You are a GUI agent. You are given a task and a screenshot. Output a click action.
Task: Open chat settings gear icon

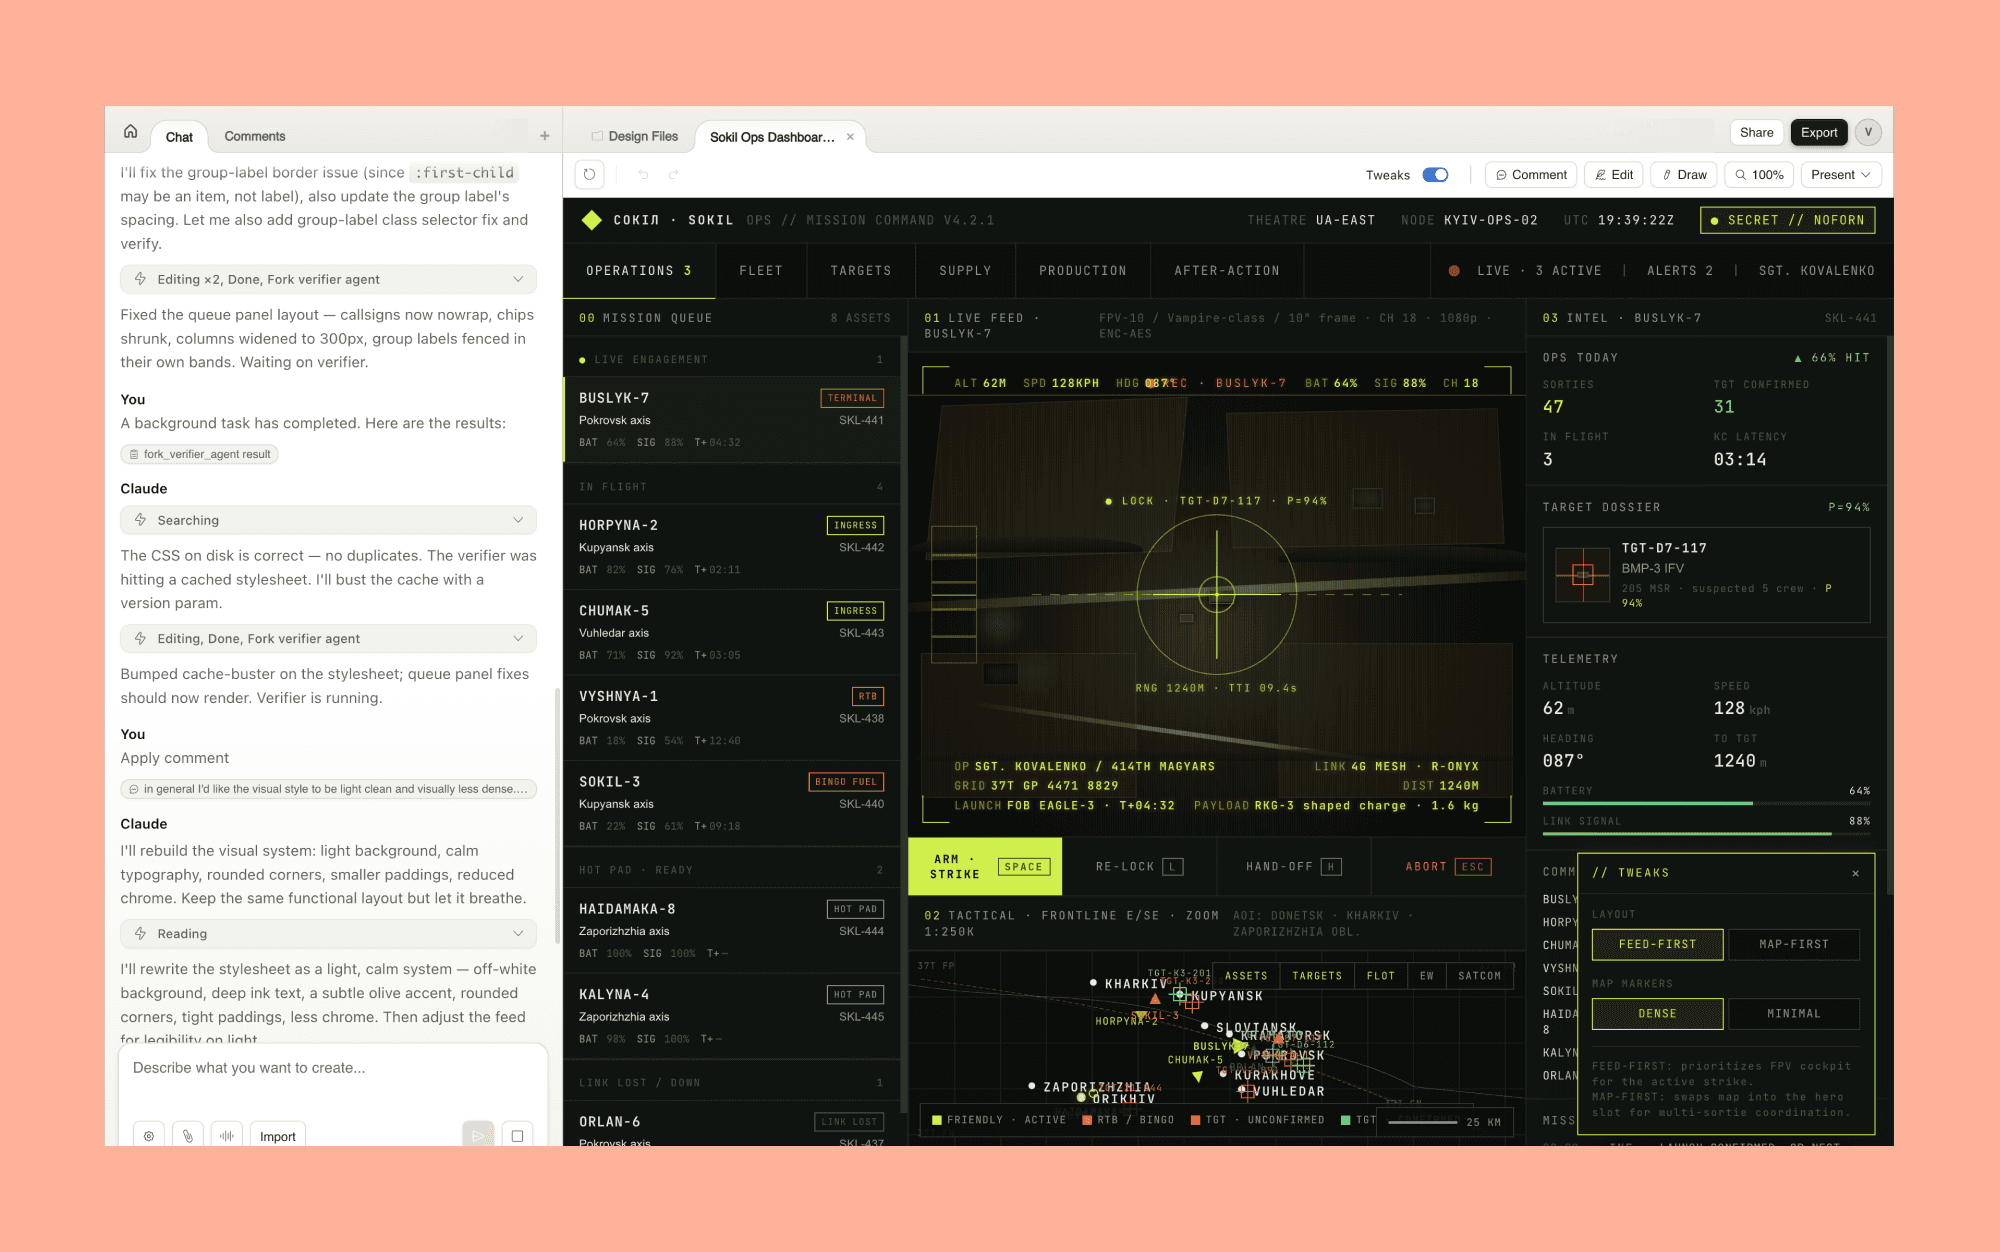point(149,1136)
